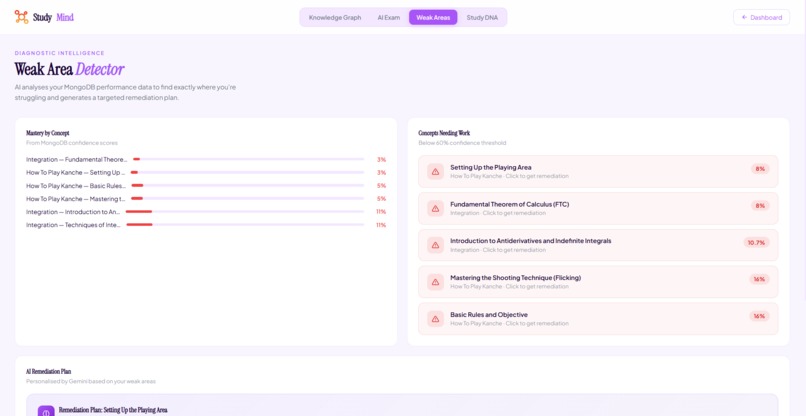Click the AI Remediation Plan heading
This screenshot has width=806, height=416.
49,371
